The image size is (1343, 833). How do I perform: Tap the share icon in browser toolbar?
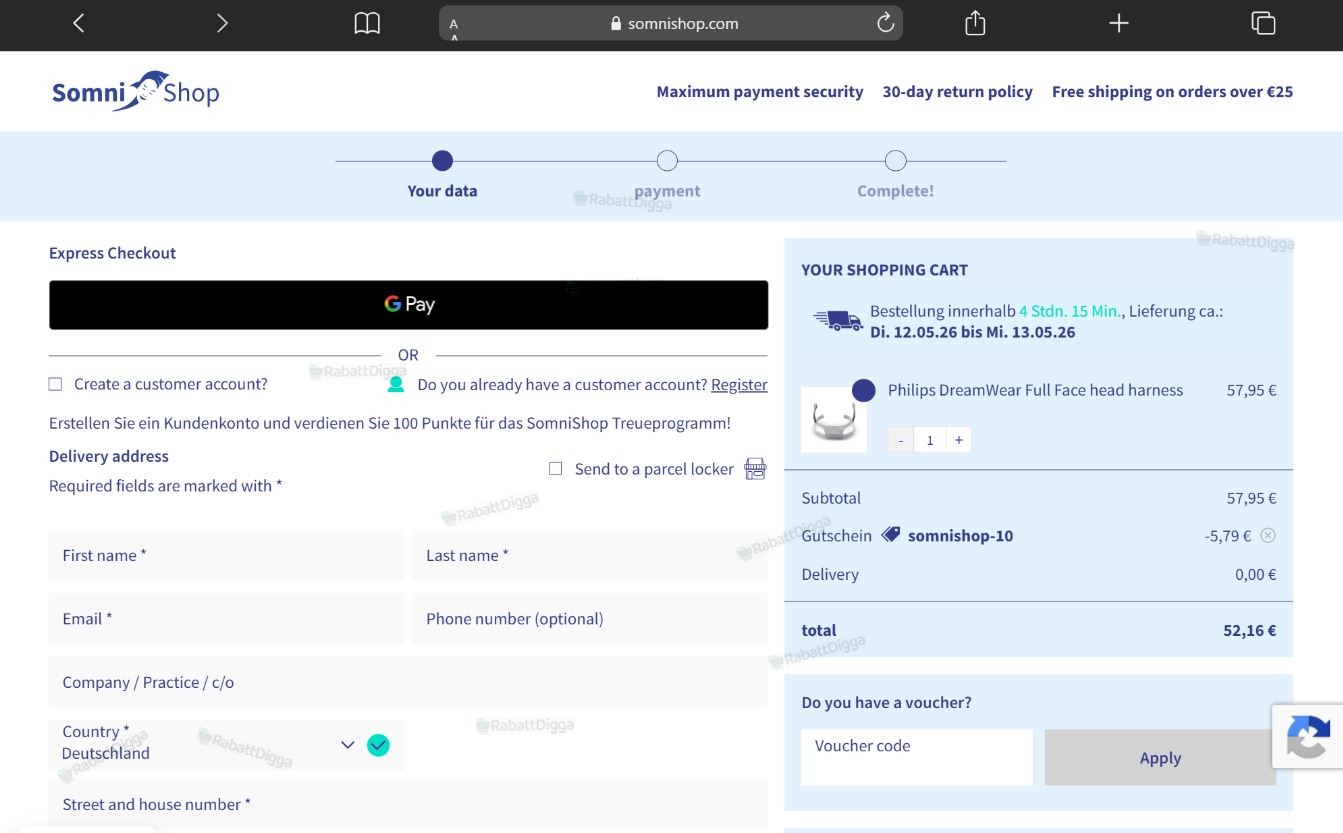click(x=975, y=23)
